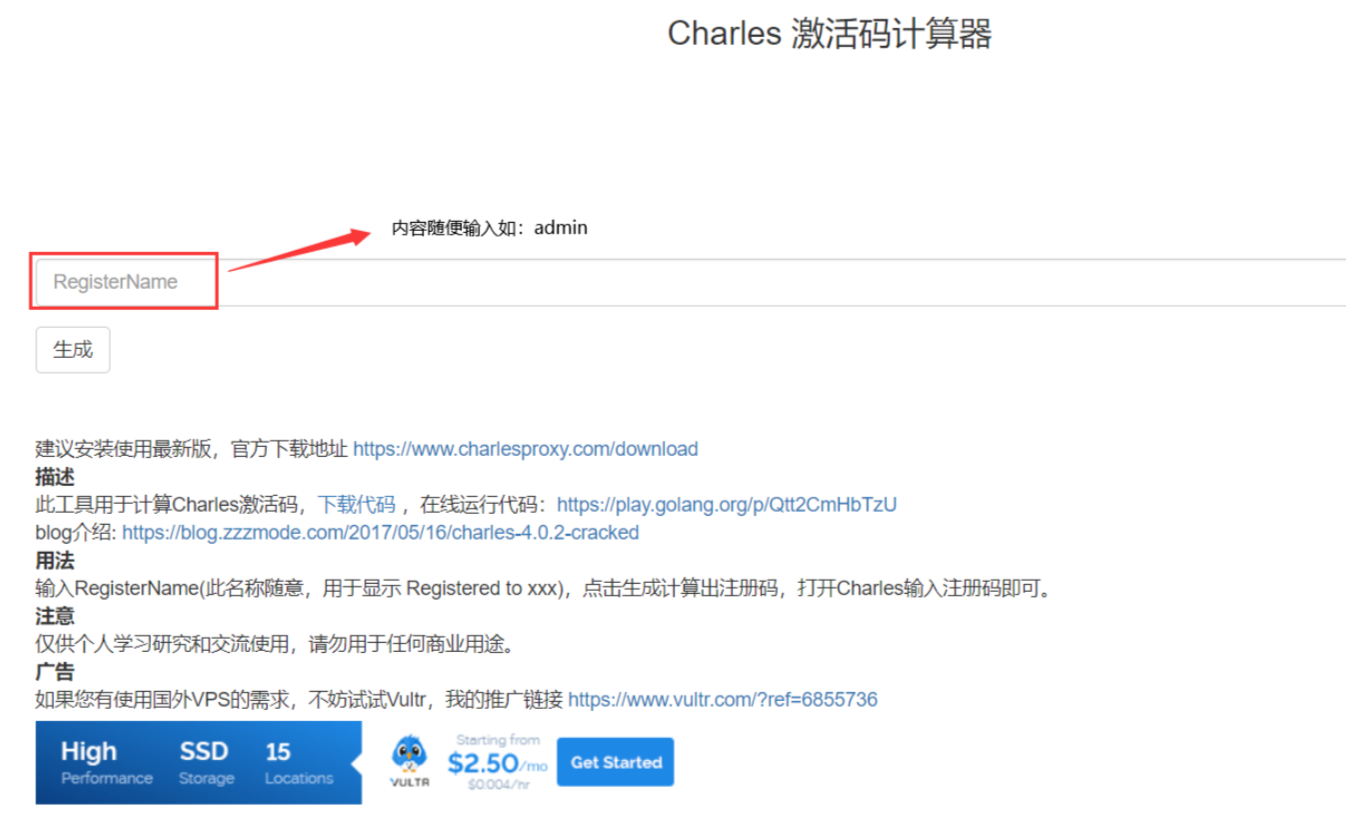Click the 输入RegisterName usage instruction text
This screenshot has height=832, width=1346.
tap(545, 589)
